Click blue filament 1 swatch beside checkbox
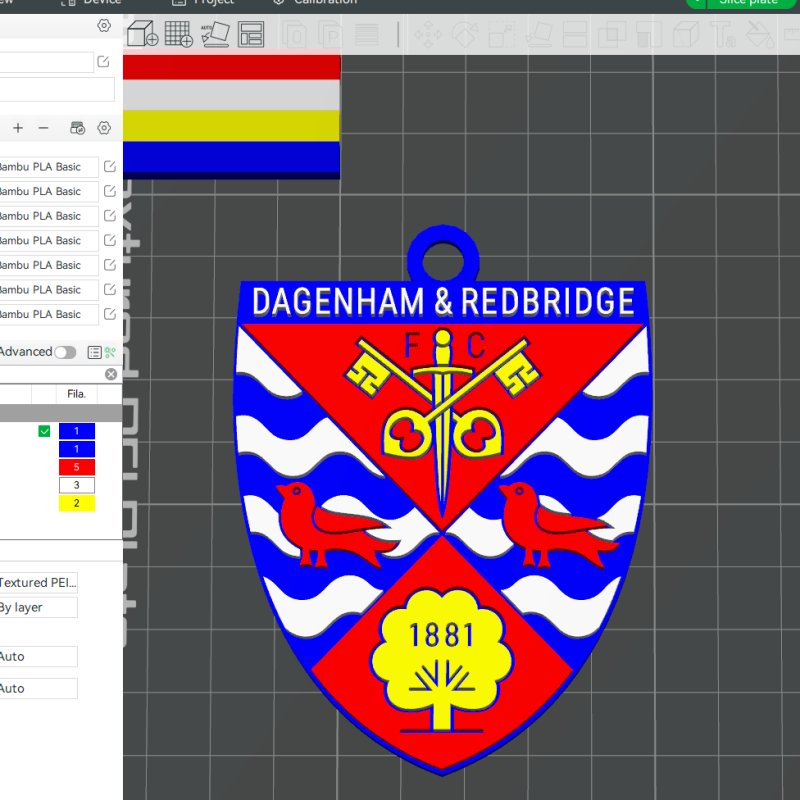Viewport: 800px width, 800px height. (77, 431)
